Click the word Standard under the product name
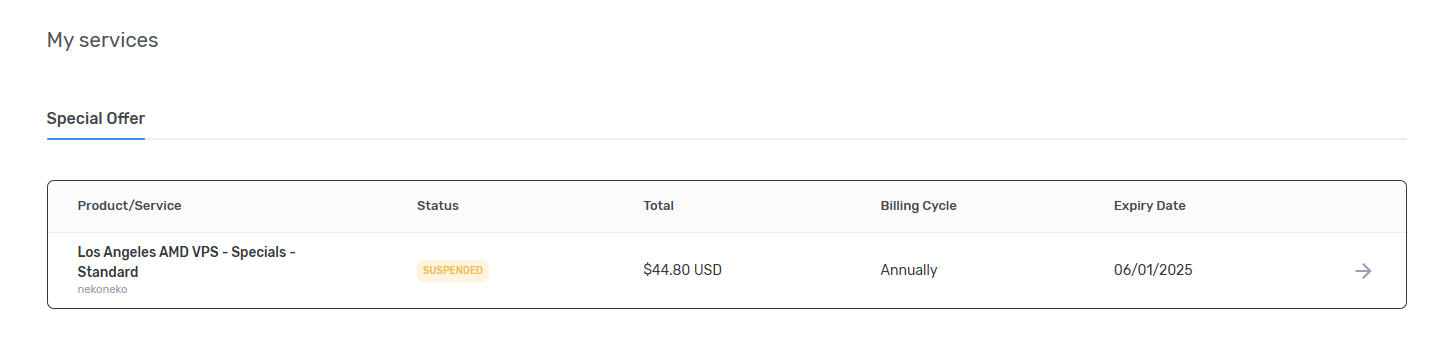Screen dimensions: 1456x360 point(108,272)
